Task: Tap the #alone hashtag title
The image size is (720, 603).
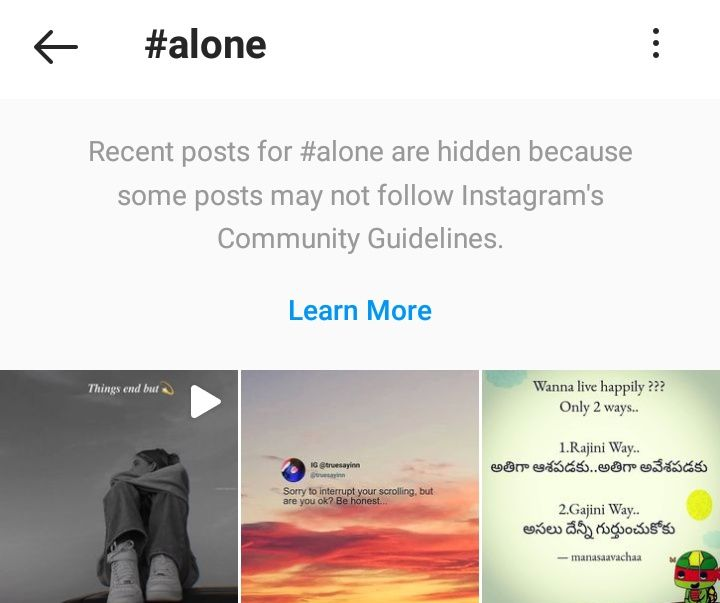Action: 205,45
